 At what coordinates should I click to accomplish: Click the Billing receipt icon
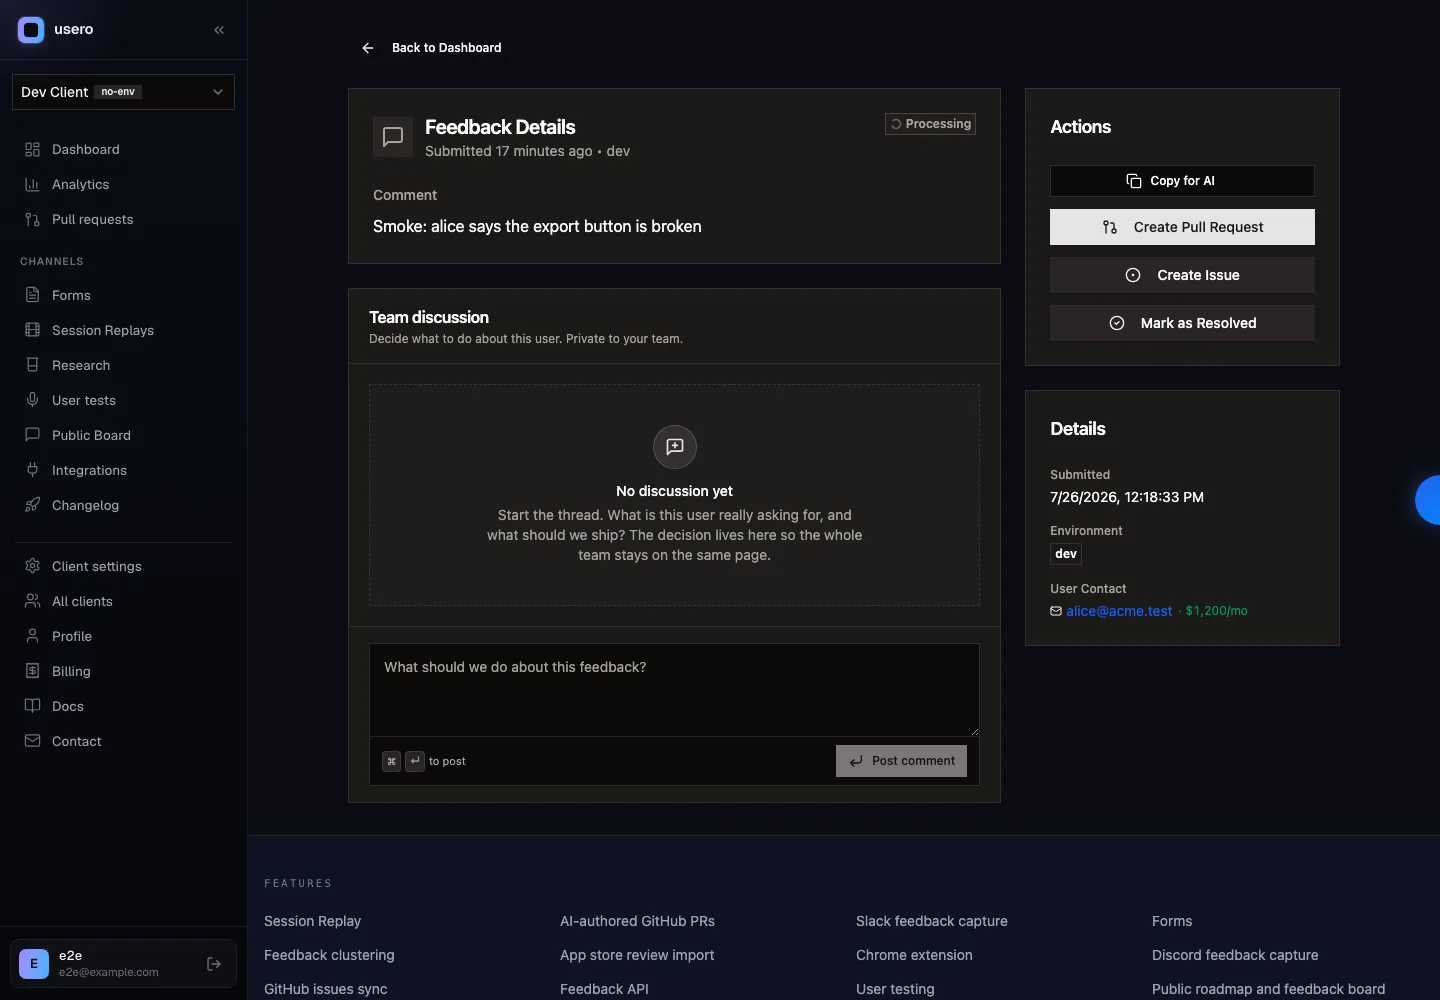[x=32, y=671]
